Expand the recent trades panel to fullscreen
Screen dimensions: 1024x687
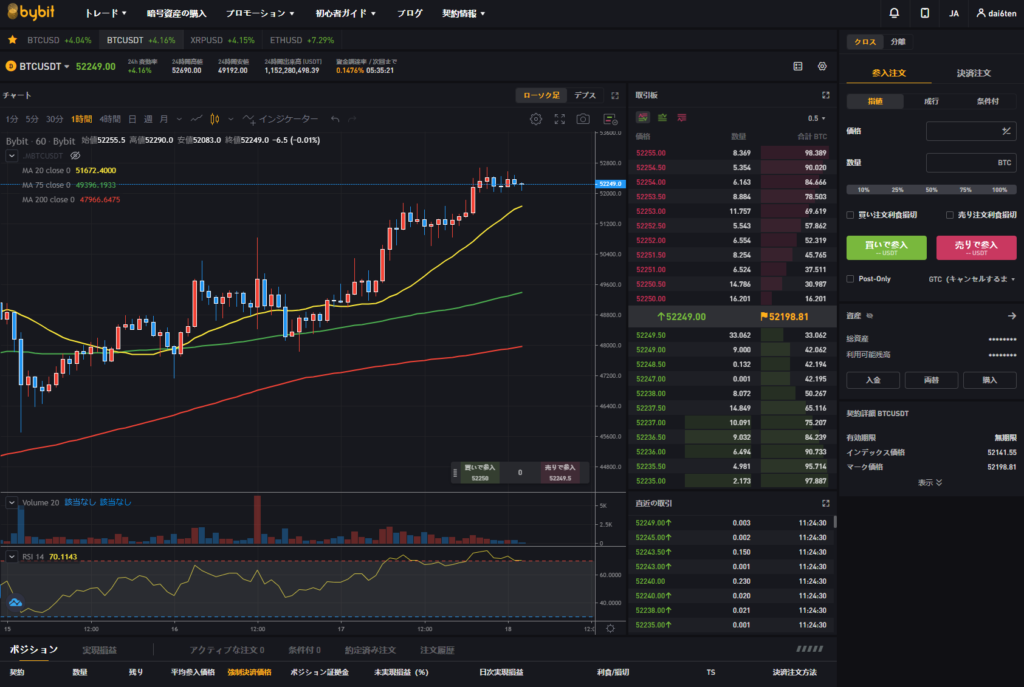tap(825, 503)
